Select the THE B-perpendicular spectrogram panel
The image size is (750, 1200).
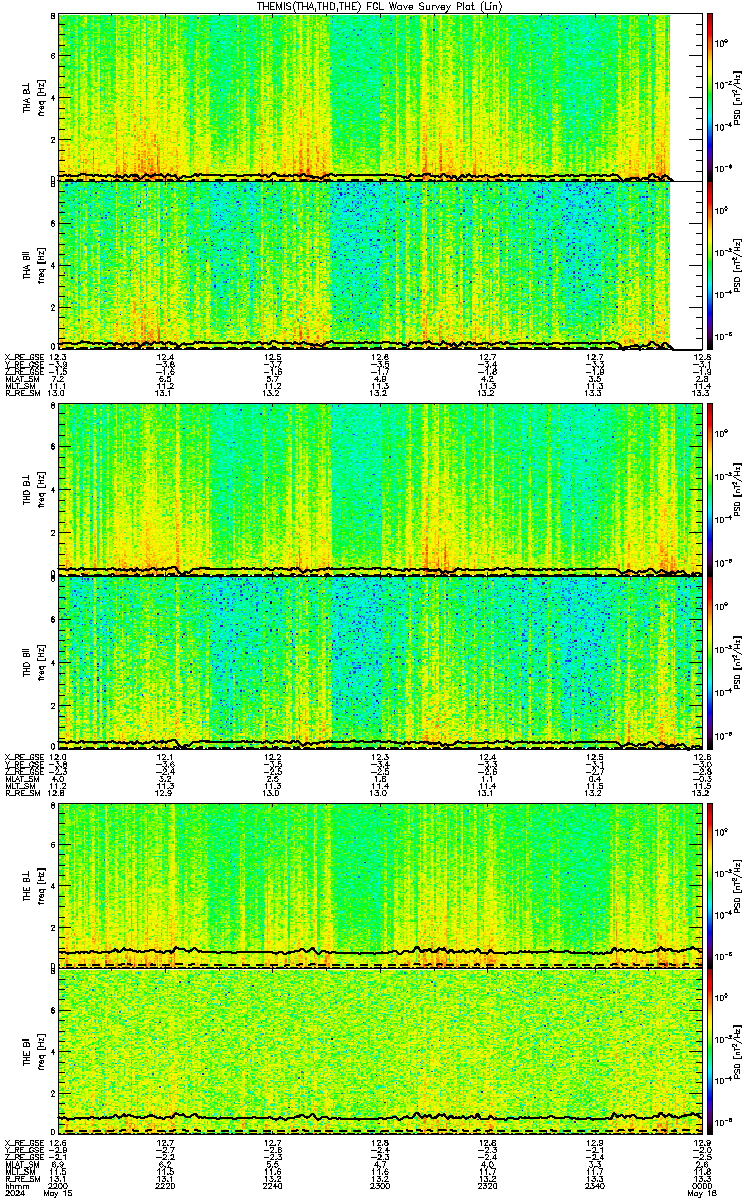click(x=380, y=884)
